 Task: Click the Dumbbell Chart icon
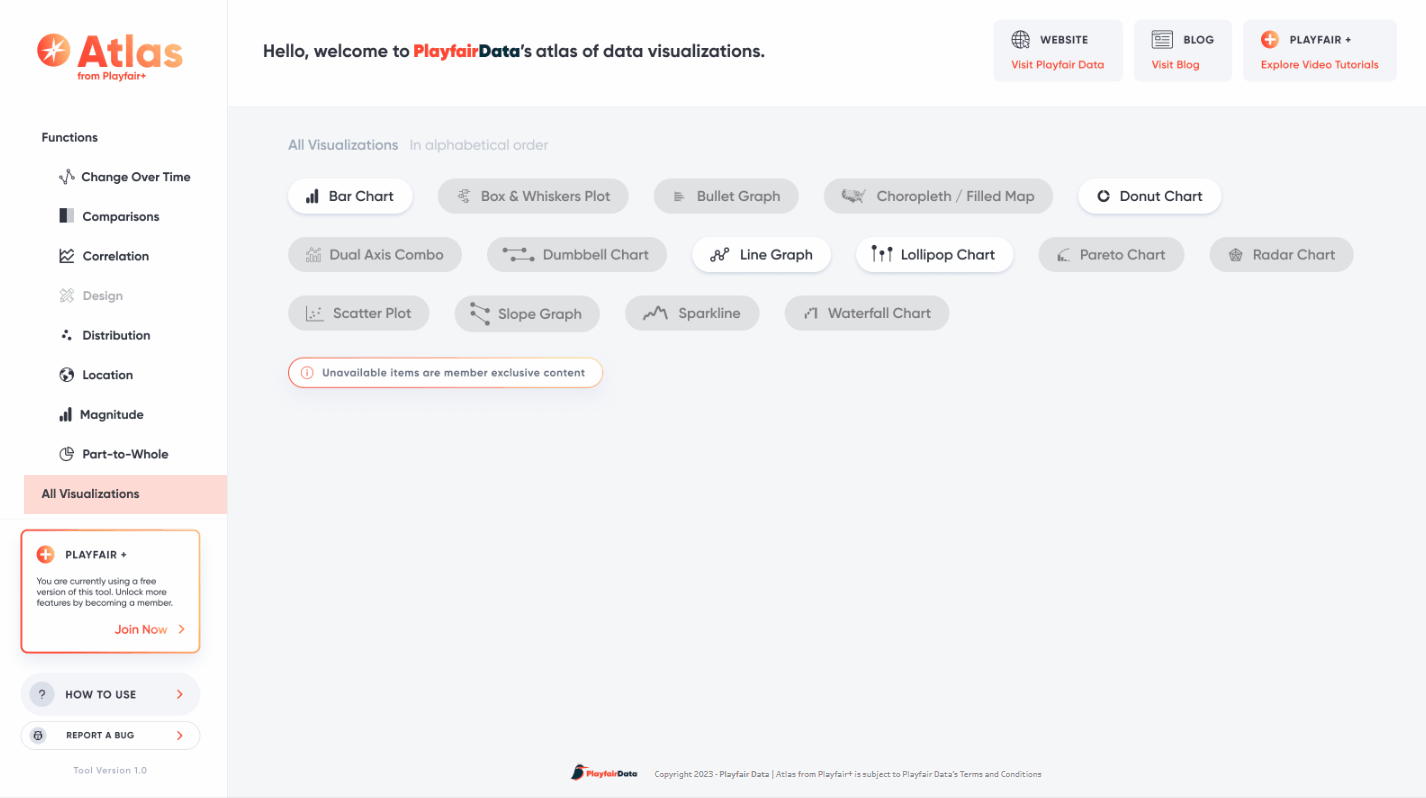pyautogui.click(x=518, y=255)
